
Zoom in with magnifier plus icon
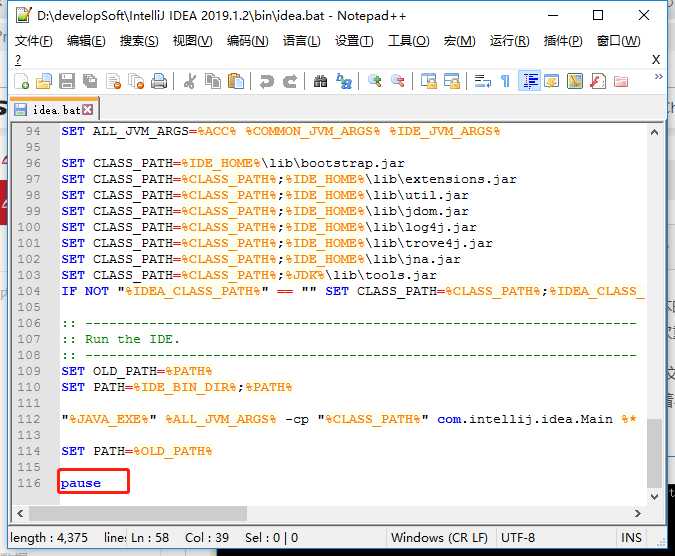[x=375, y=81]
